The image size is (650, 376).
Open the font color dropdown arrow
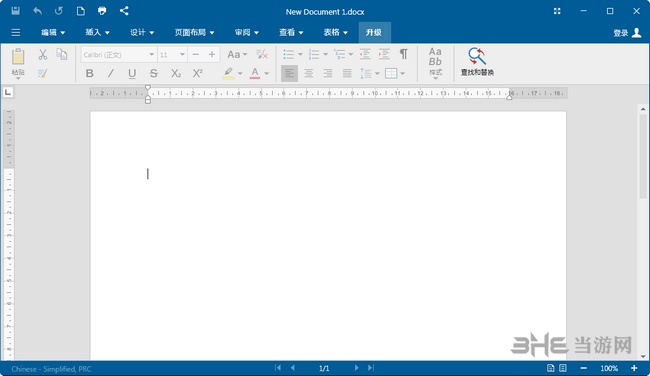coord(267,74)
